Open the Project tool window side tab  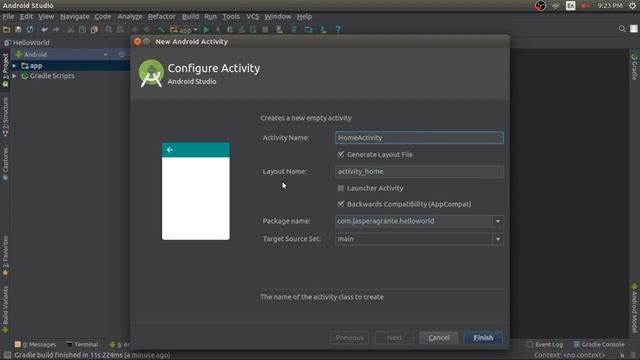point(5,70)
